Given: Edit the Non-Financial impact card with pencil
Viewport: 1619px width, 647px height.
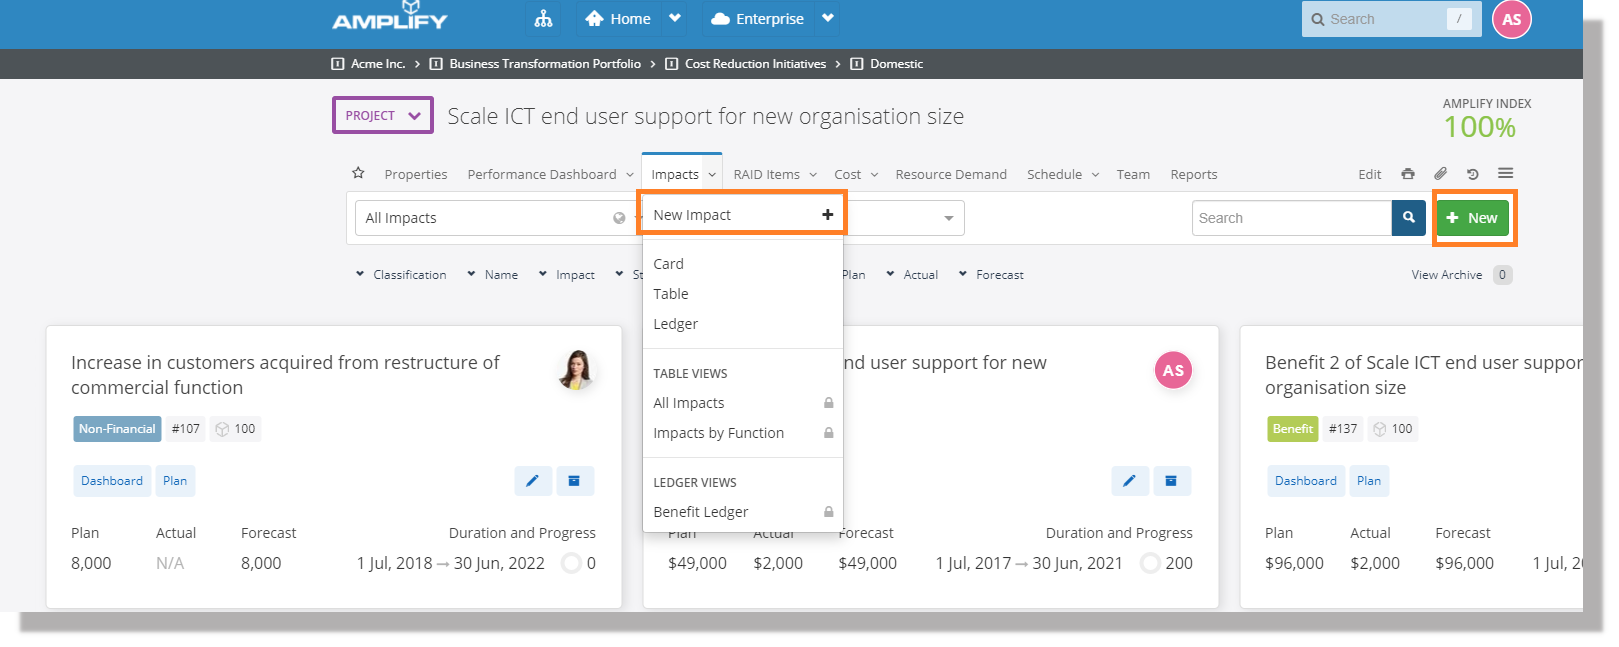Looking at the screenshot, I should click(533, 481).
